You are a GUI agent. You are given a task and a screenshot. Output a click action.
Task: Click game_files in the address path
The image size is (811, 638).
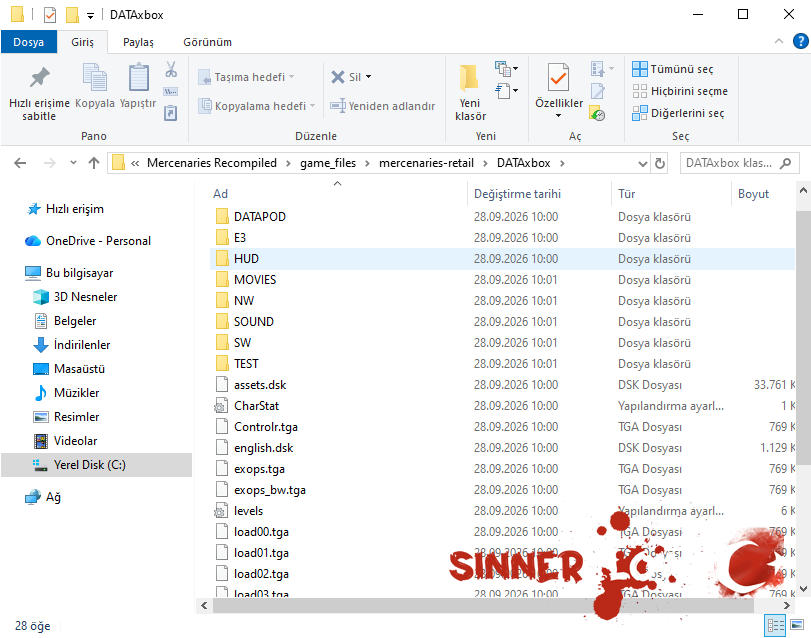pyautogui.click(x=328, y=163)
